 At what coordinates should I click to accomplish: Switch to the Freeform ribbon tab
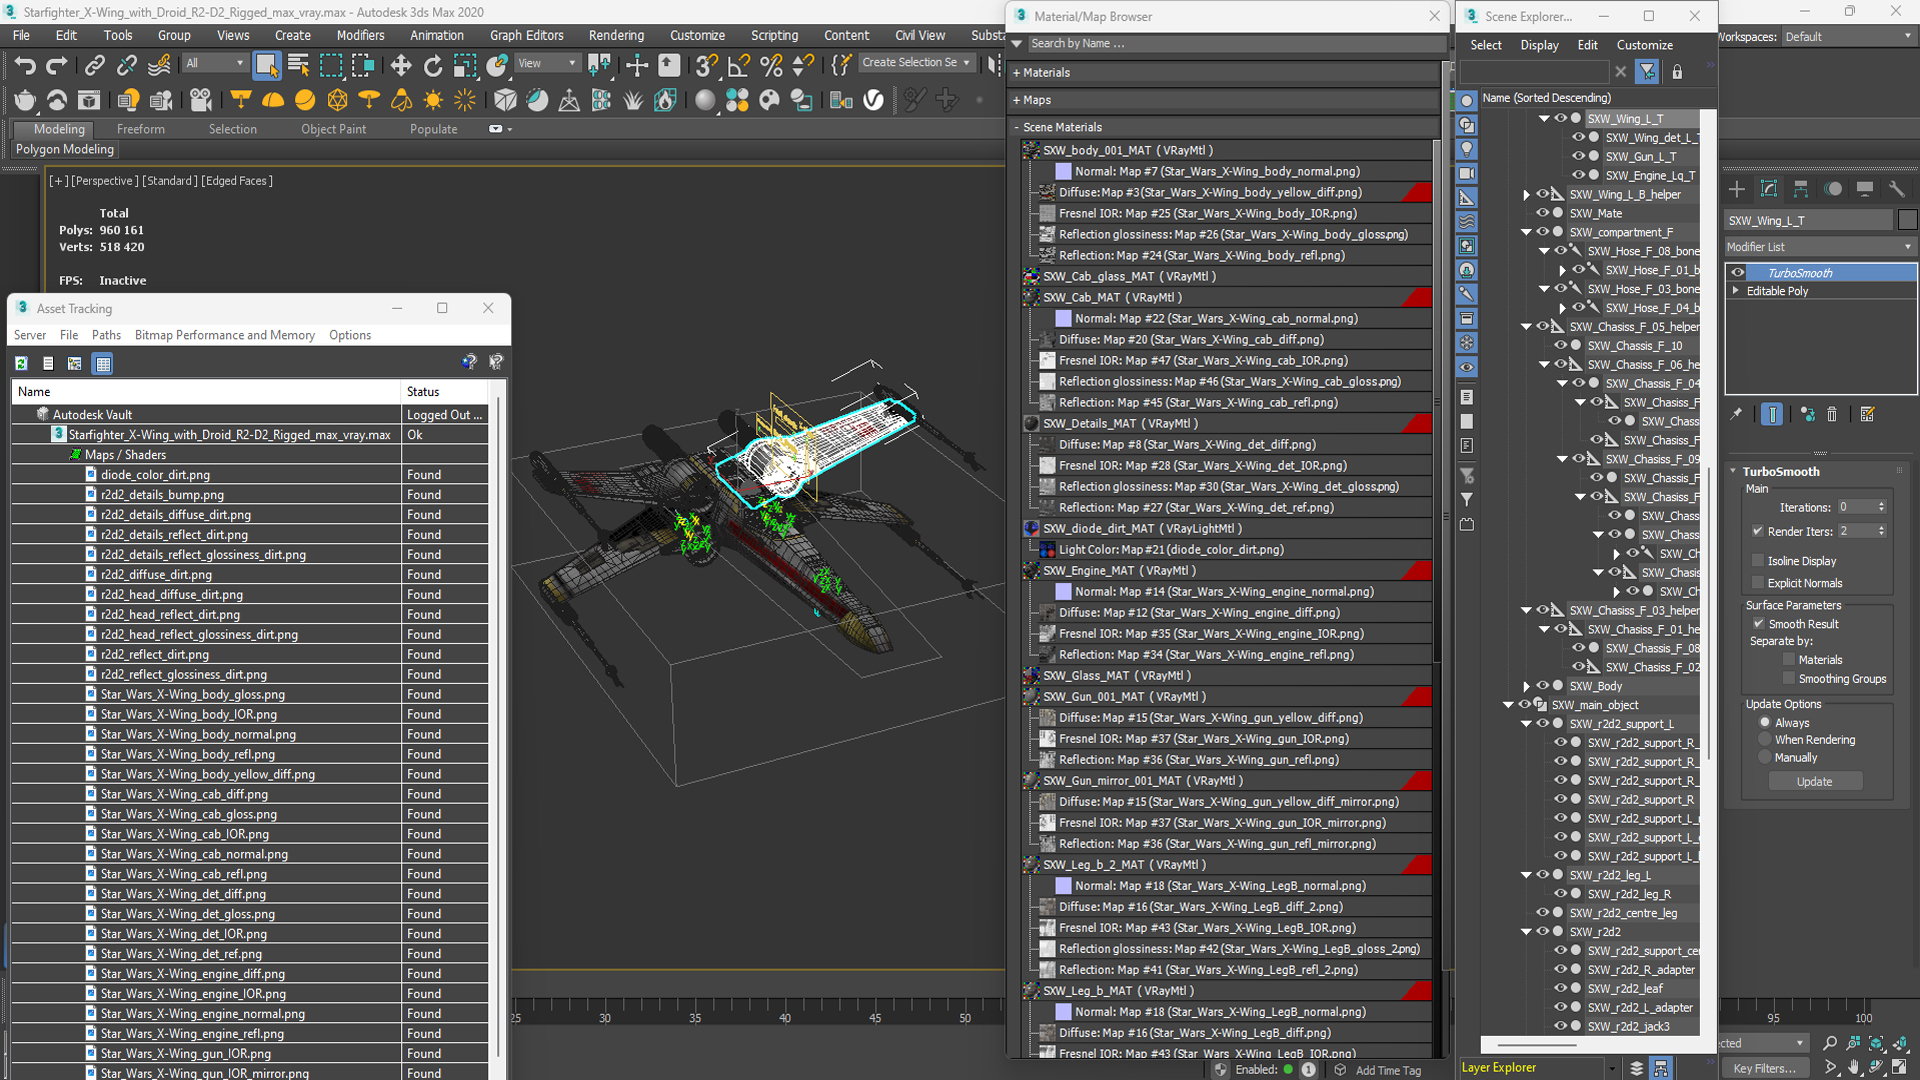[x=141, y=129]
